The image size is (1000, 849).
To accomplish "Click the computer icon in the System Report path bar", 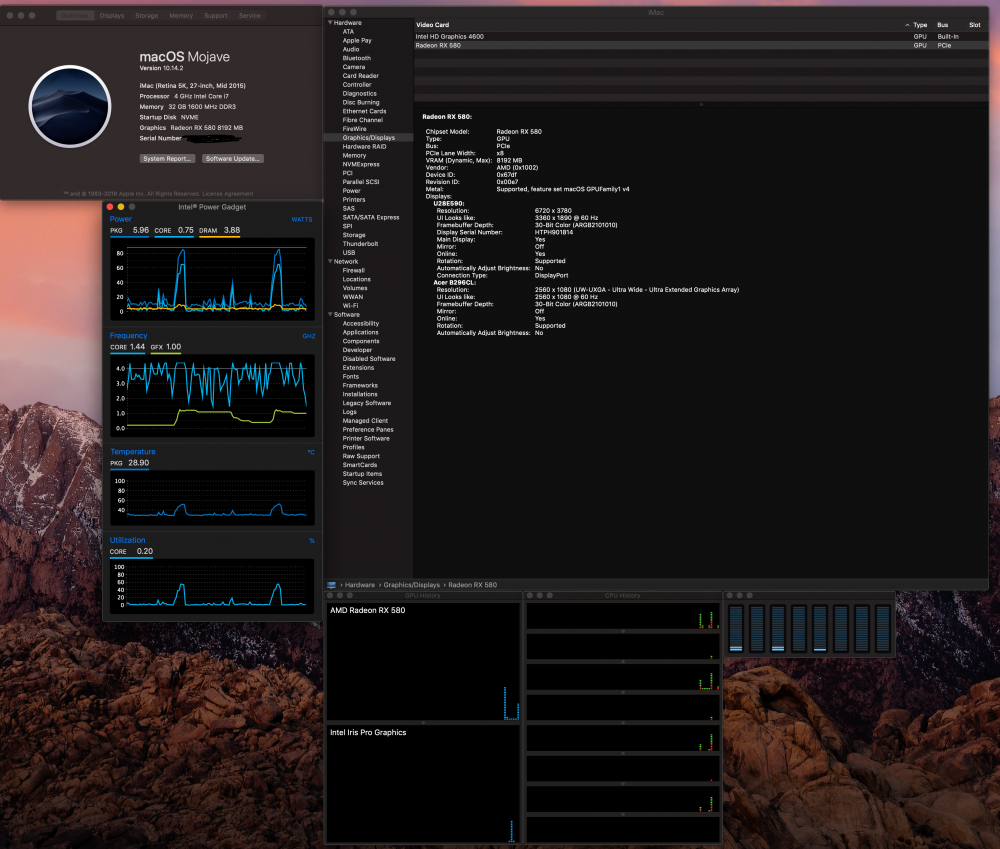I will (332, 585).
